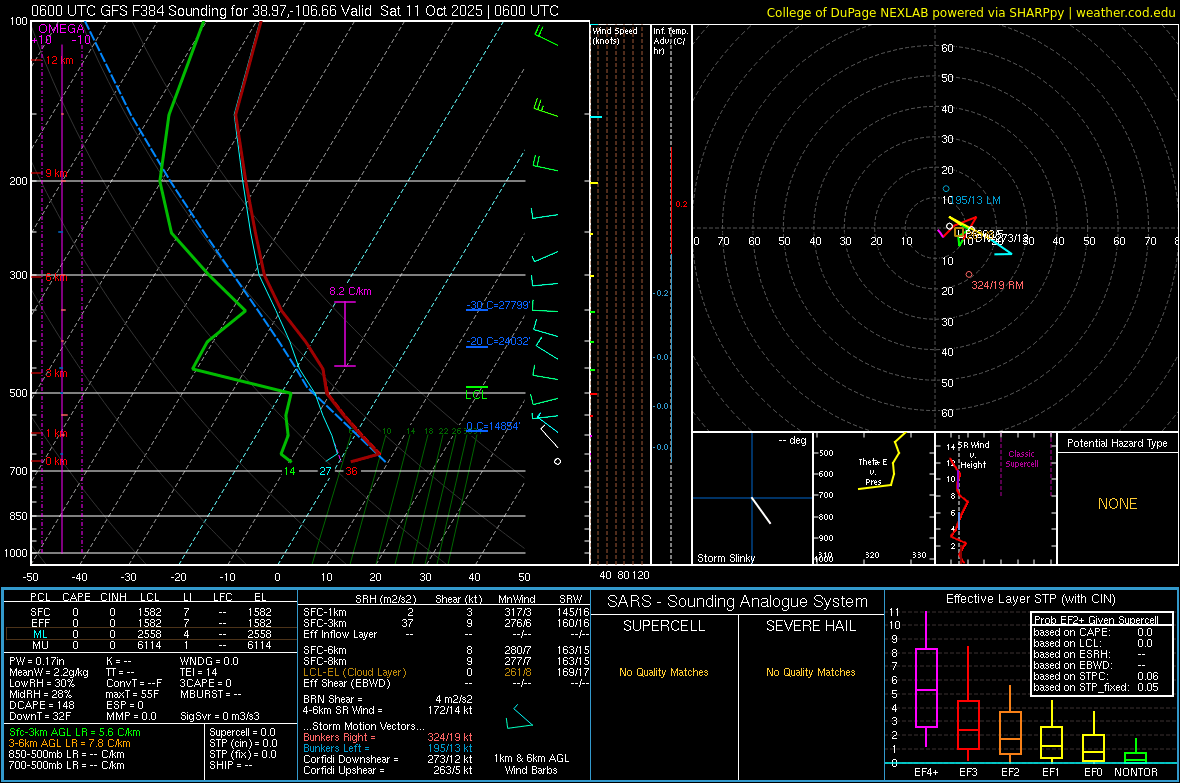Click the Wind Speed (knots) panel header
The width and height of the screenshot is (1180, 783).
click(615, 35)
